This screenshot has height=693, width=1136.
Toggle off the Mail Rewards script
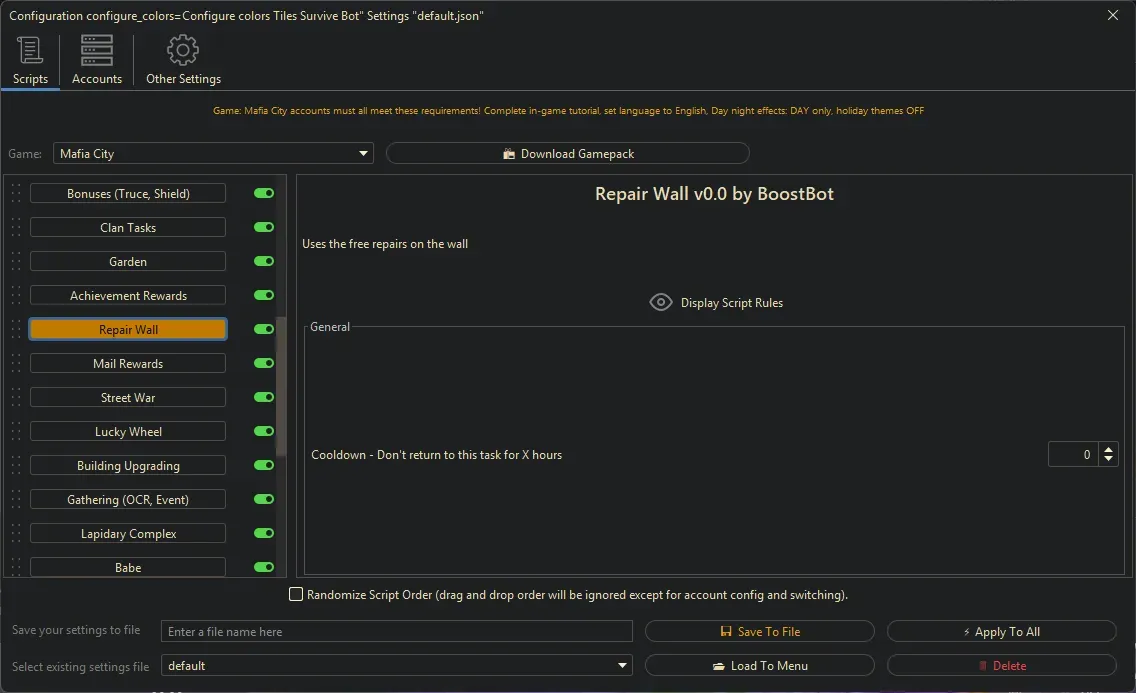pos(264,363)
